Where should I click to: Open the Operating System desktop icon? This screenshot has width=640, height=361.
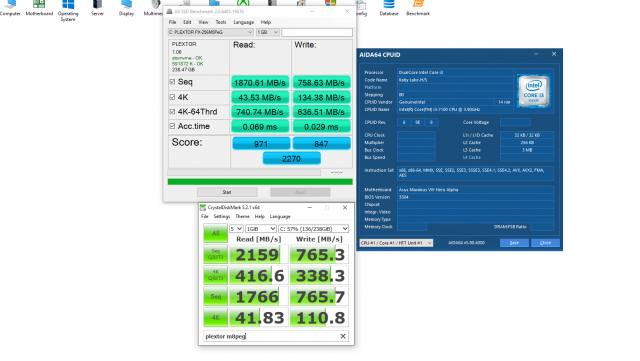pyautogui.click(x=68, y=11)
